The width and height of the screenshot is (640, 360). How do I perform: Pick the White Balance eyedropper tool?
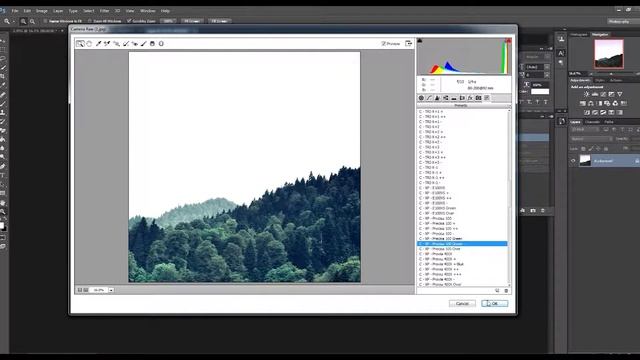point(98,44)
